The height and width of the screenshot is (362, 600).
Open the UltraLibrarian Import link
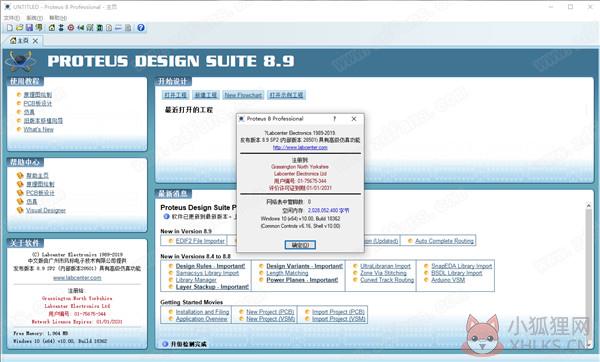385,266
